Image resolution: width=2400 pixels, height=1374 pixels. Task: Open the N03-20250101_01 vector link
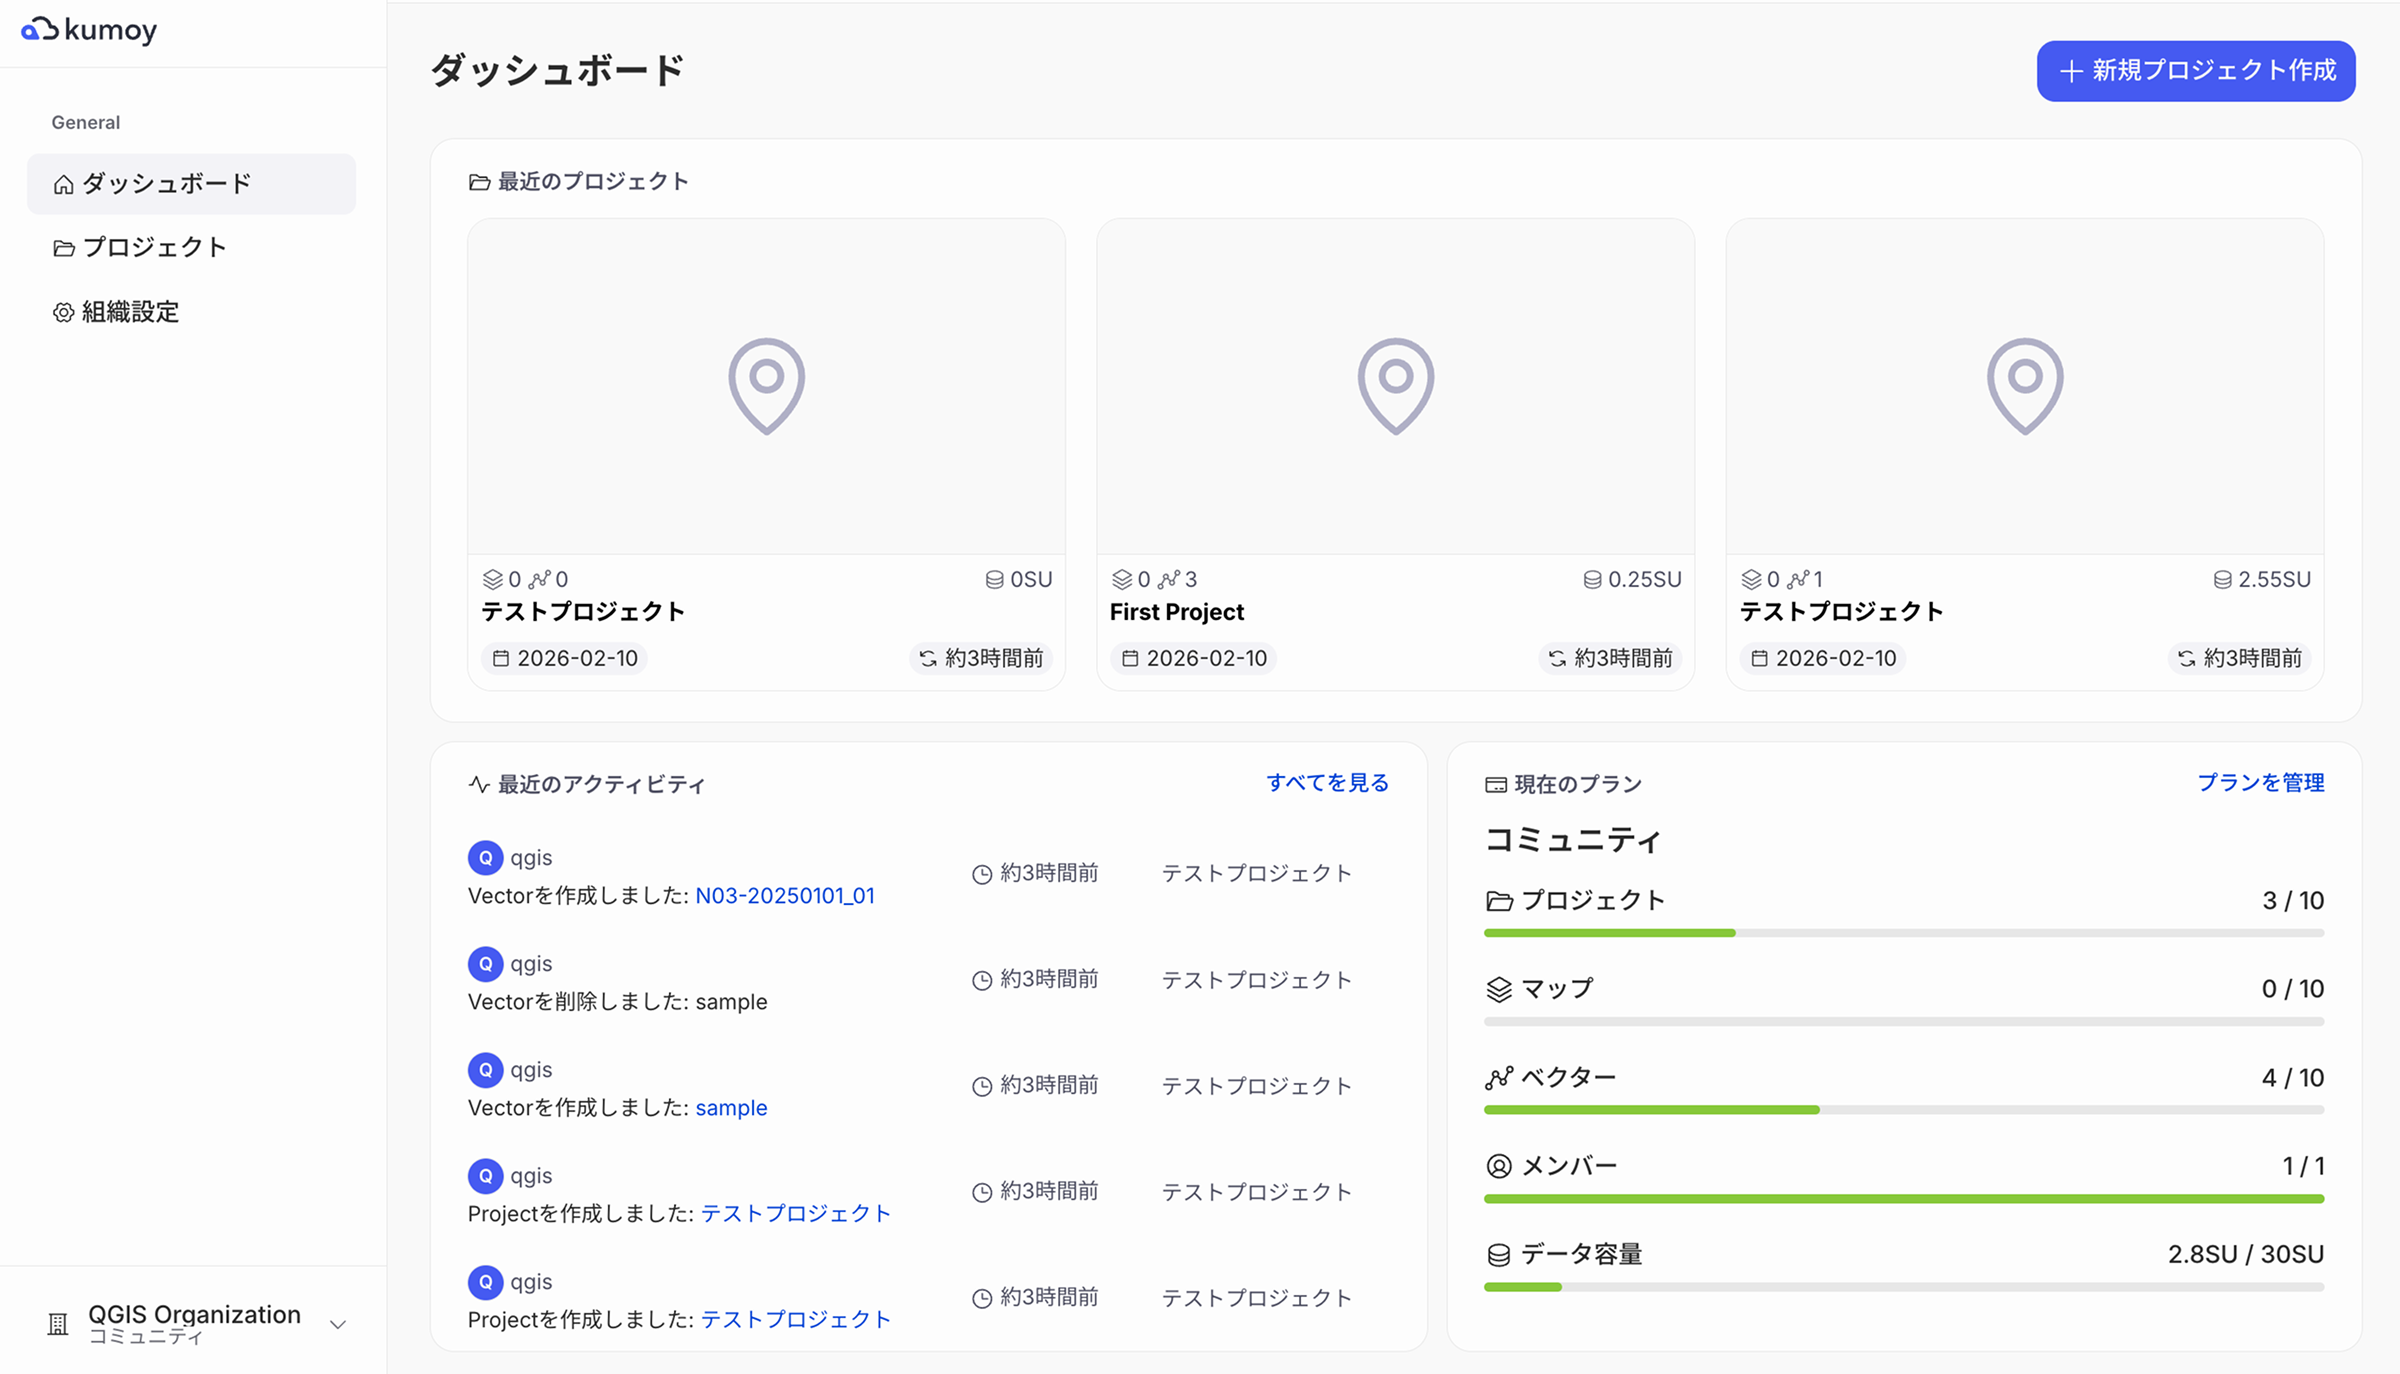pos(784,895)
